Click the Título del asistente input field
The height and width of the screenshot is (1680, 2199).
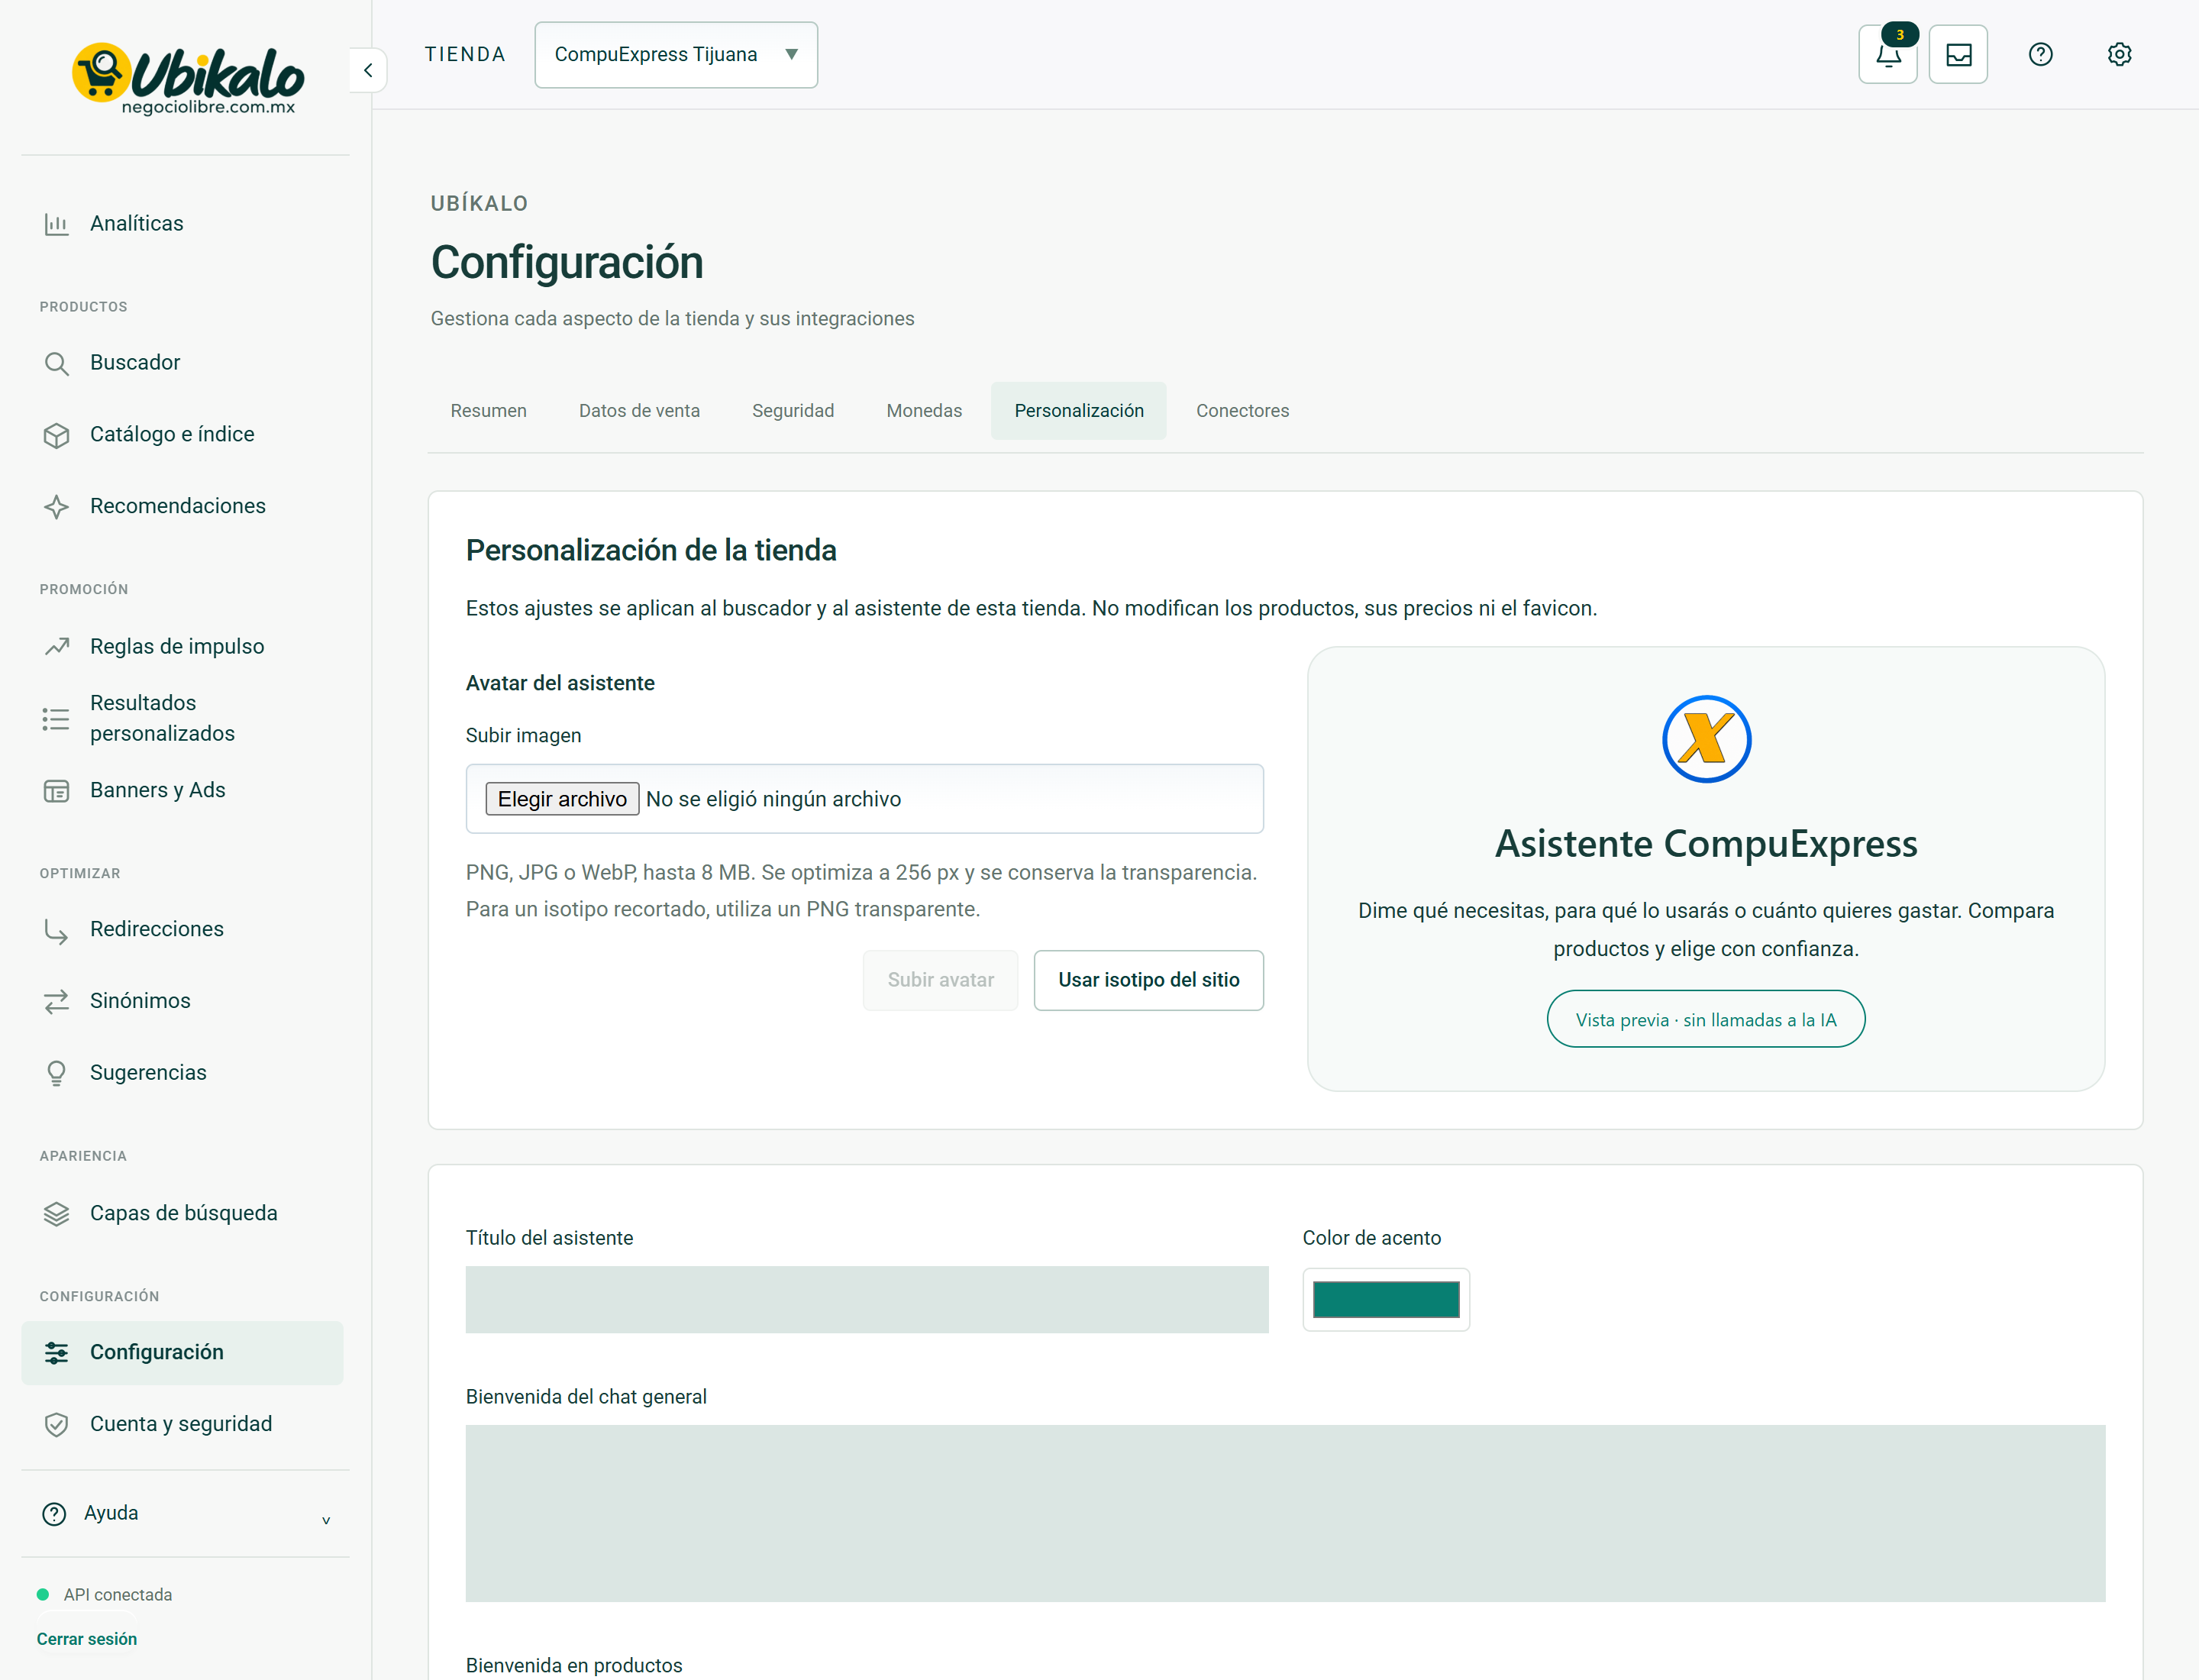point(867,1299)
